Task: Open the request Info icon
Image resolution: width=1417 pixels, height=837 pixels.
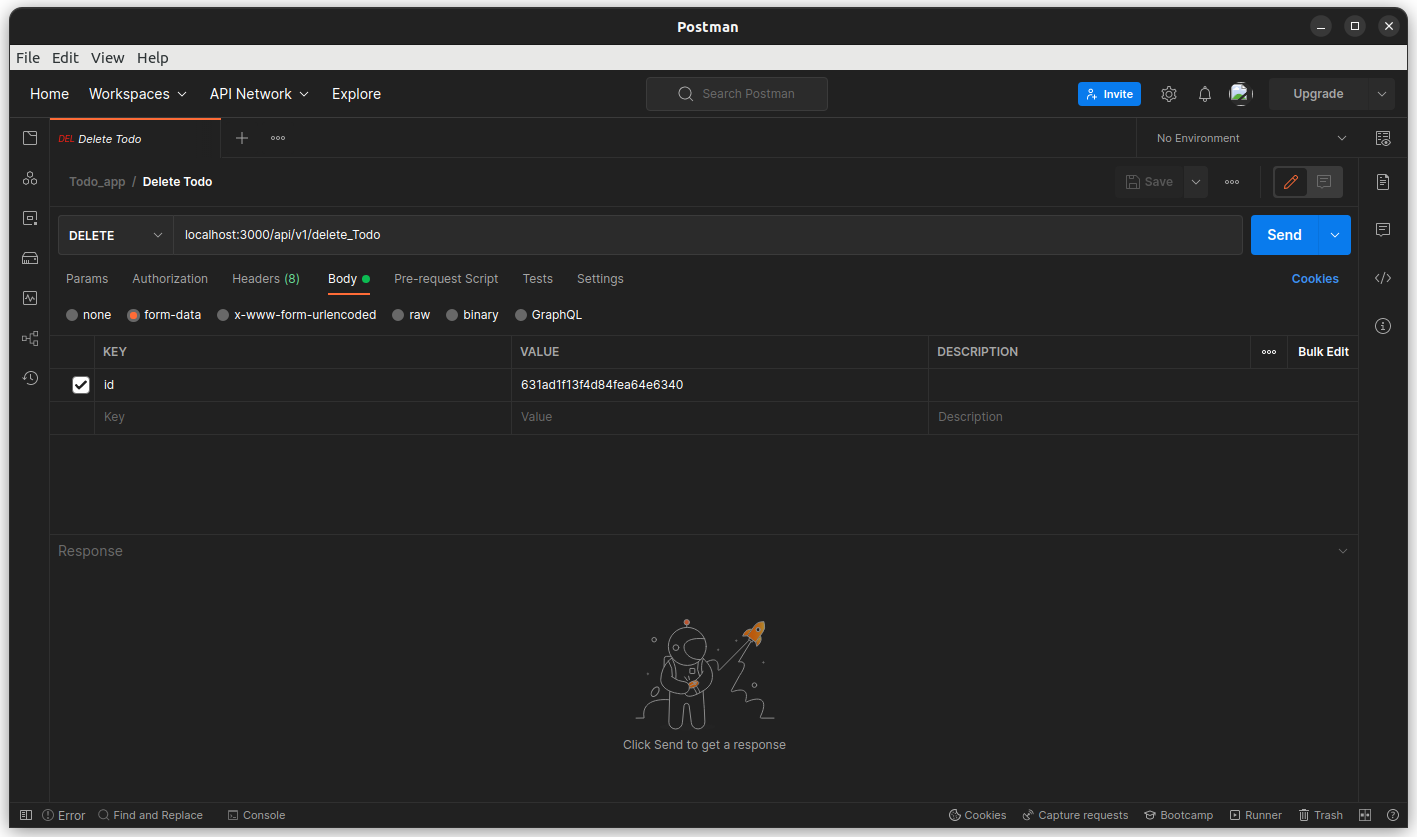Action: (1383, 326)
